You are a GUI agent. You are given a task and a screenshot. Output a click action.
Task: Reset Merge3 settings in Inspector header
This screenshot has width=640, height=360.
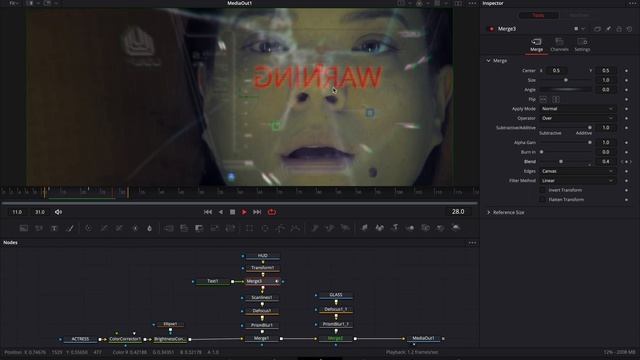point(629,29)
